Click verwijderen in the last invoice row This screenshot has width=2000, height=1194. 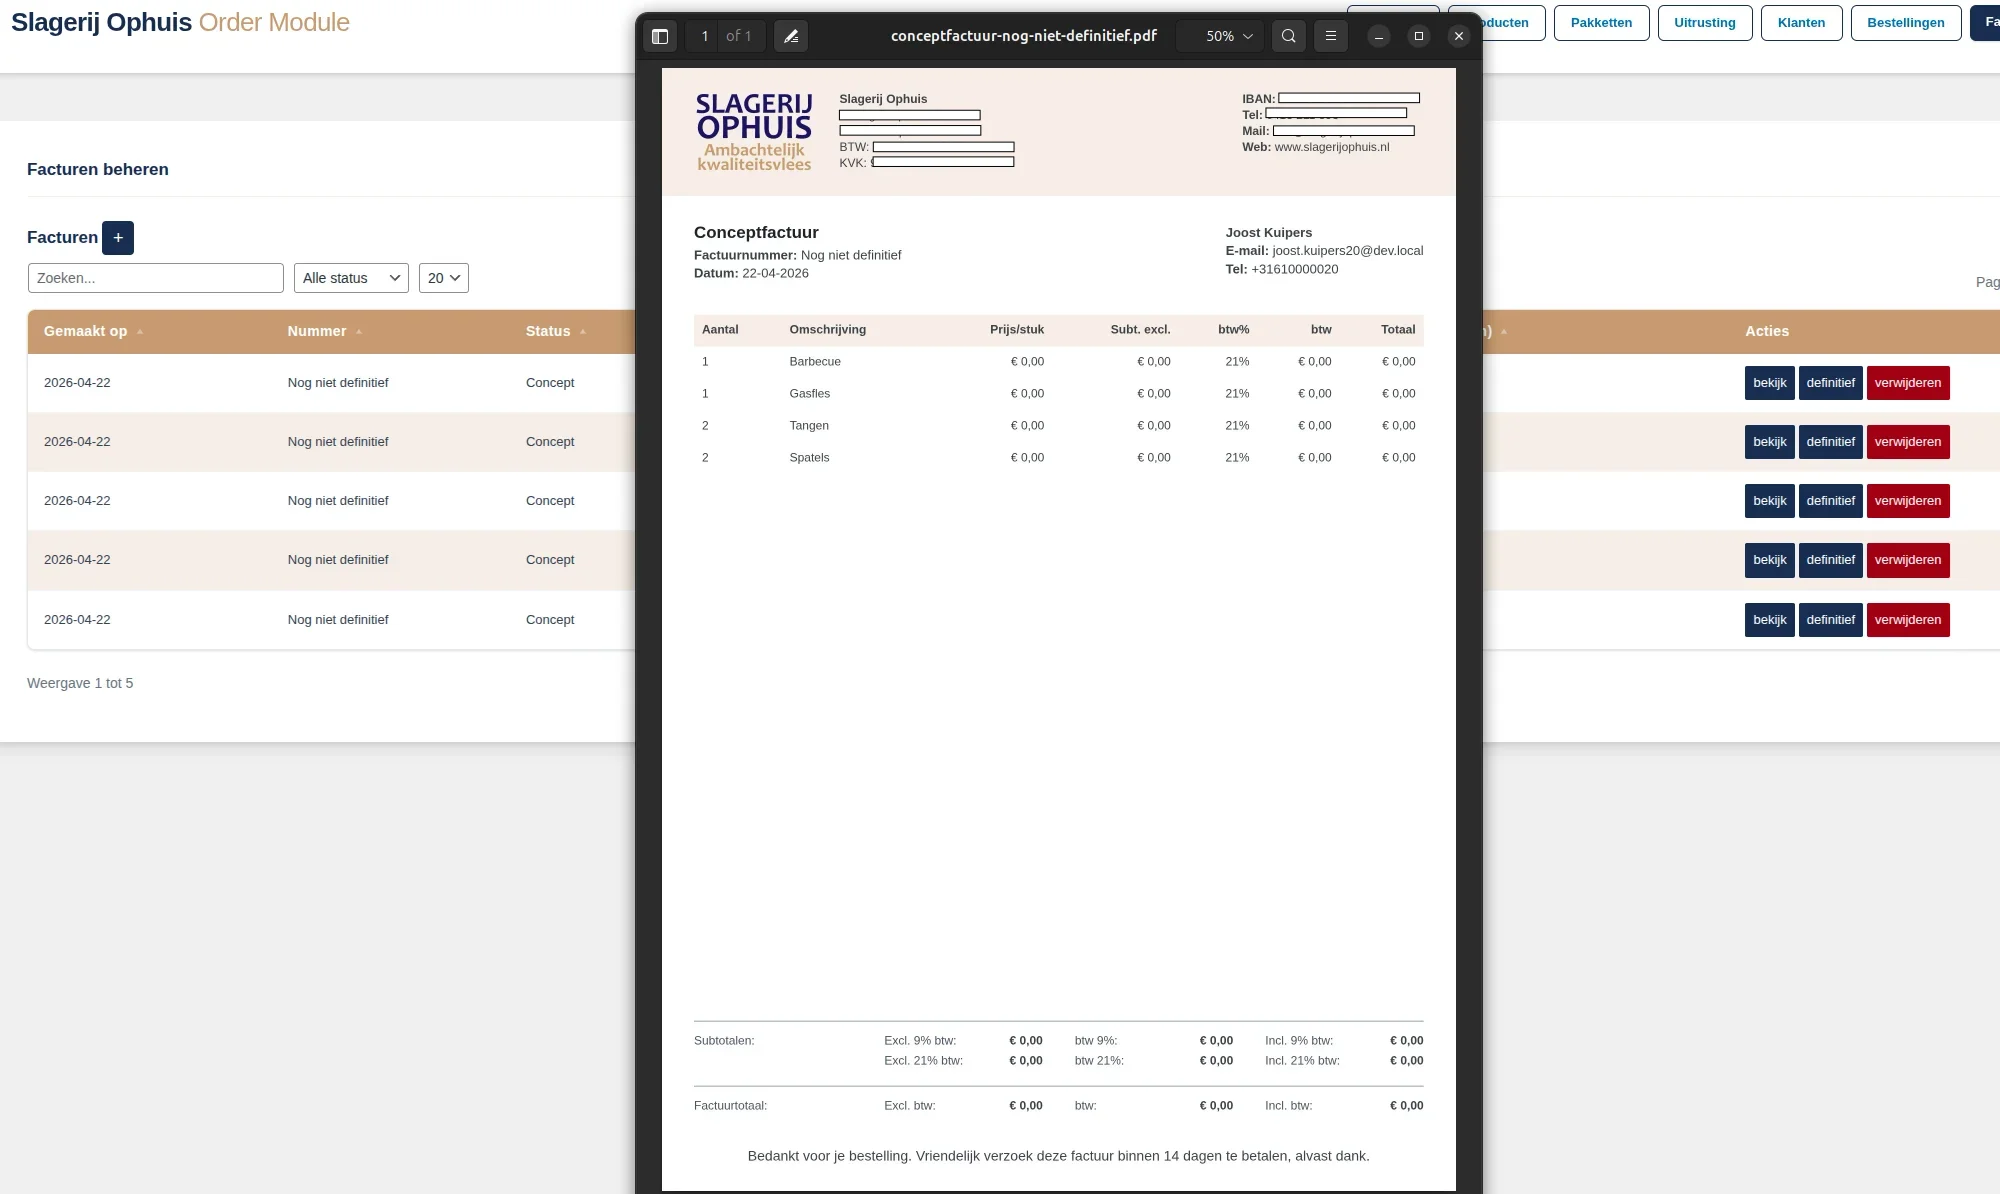pyautogui.click(x=1908, y=620)
